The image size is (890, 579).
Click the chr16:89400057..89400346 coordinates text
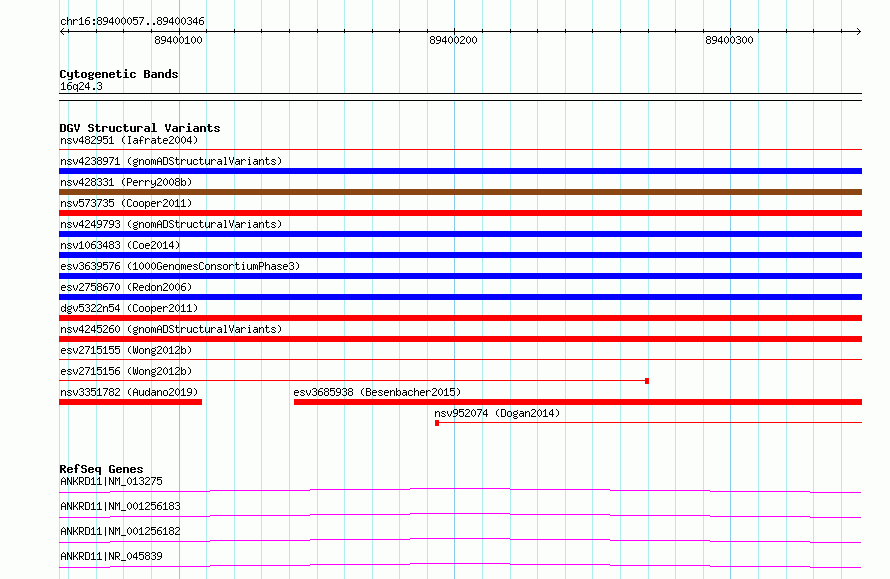click(132, 21)
